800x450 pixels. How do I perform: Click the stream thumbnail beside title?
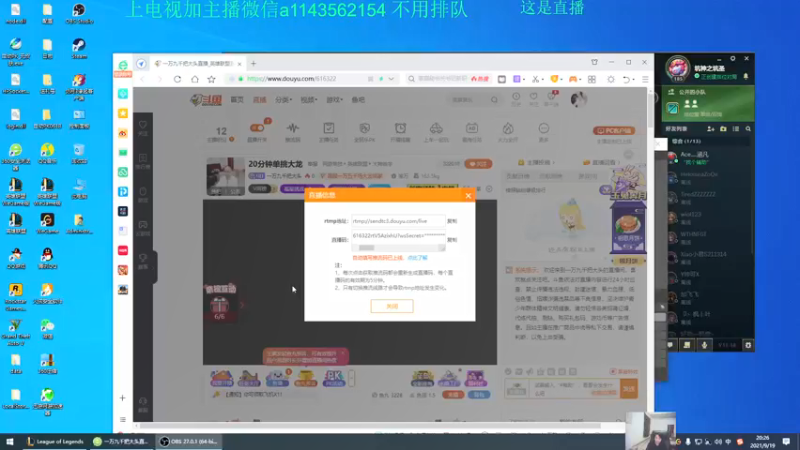click(225, 177)
